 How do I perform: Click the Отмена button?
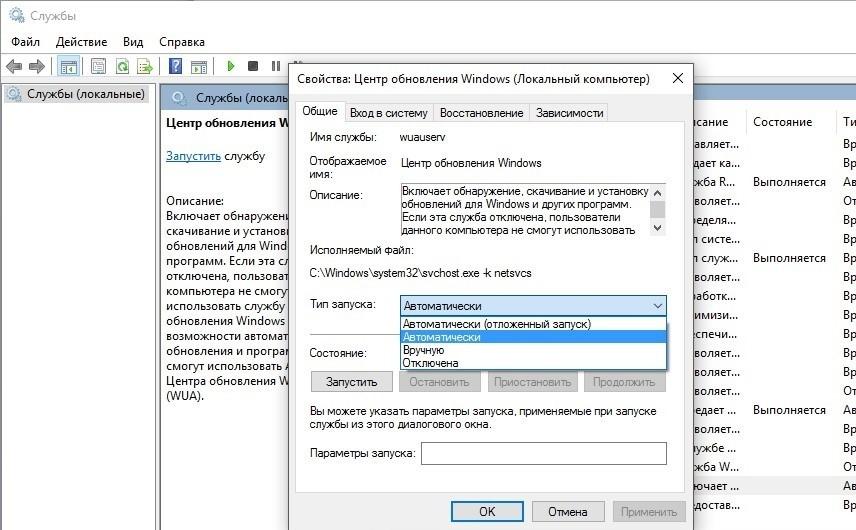(x=568, y=511)
